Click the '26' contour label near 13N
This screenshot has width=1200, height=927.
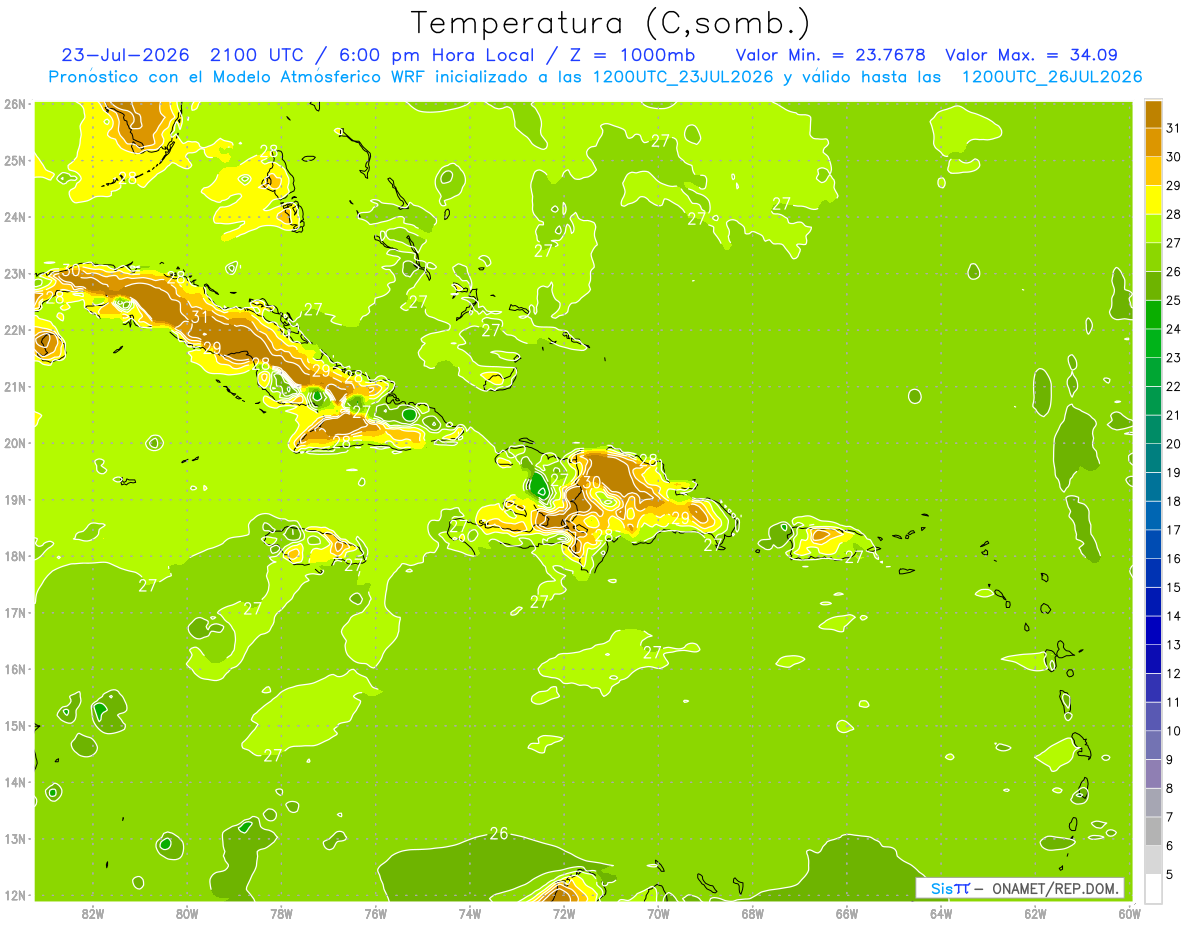tap(499, 833)
